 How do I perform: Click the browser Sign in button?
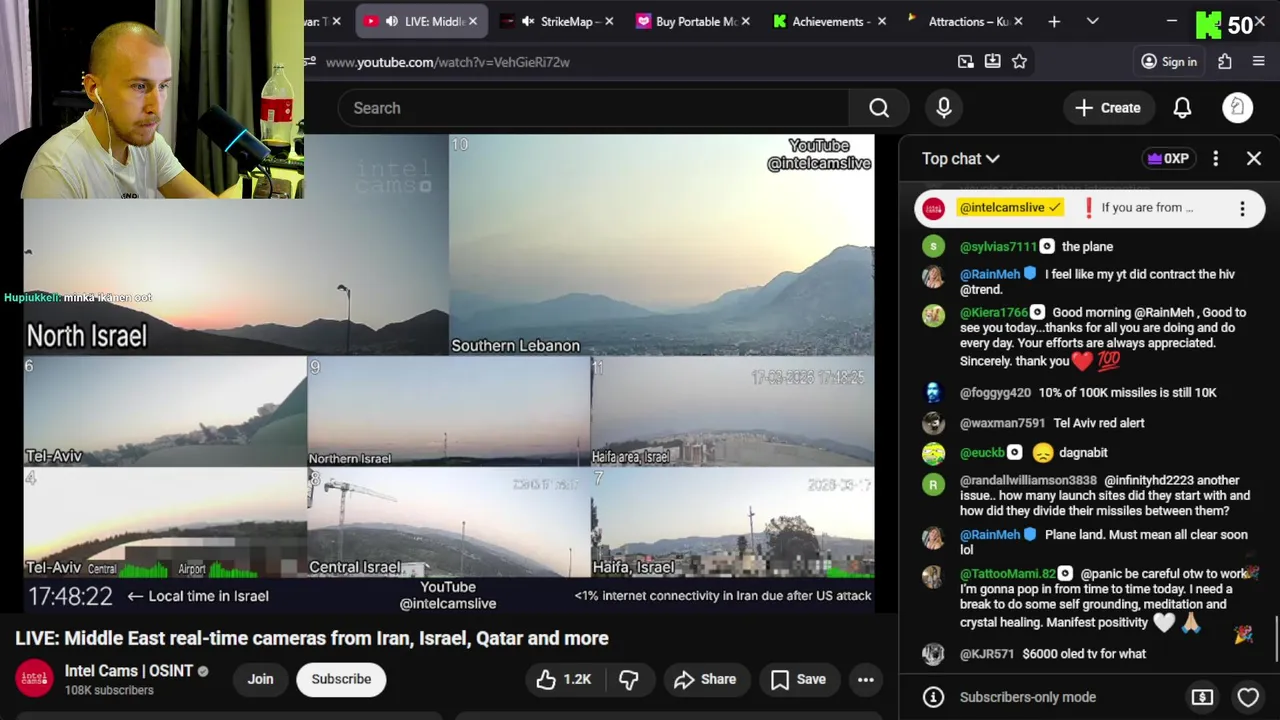coord(1169,62)
